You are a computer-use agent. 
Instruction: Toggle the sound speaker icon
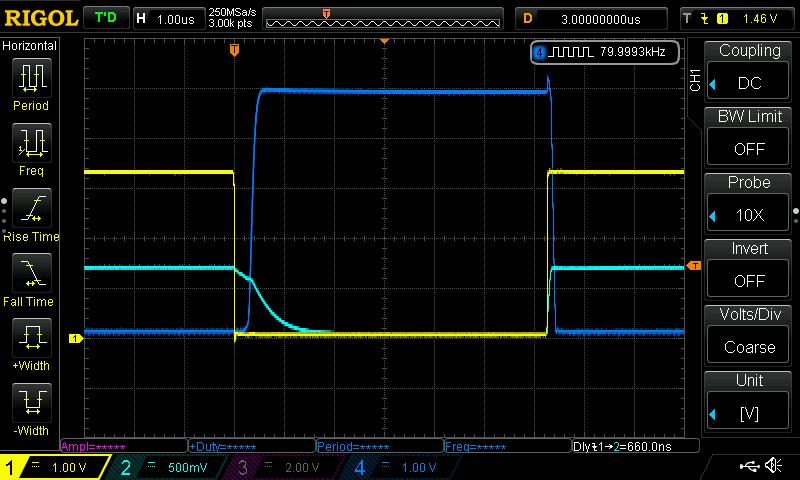click(773, 466)
